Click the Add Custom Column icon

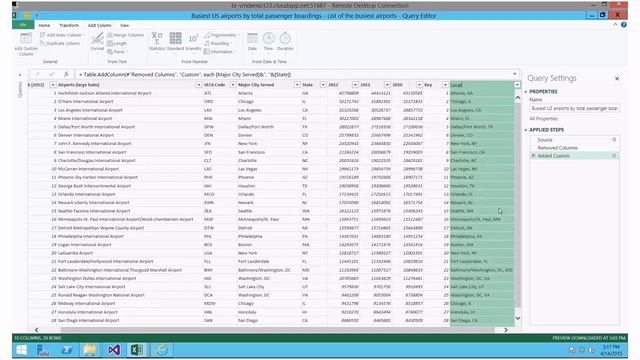(26, 43)
